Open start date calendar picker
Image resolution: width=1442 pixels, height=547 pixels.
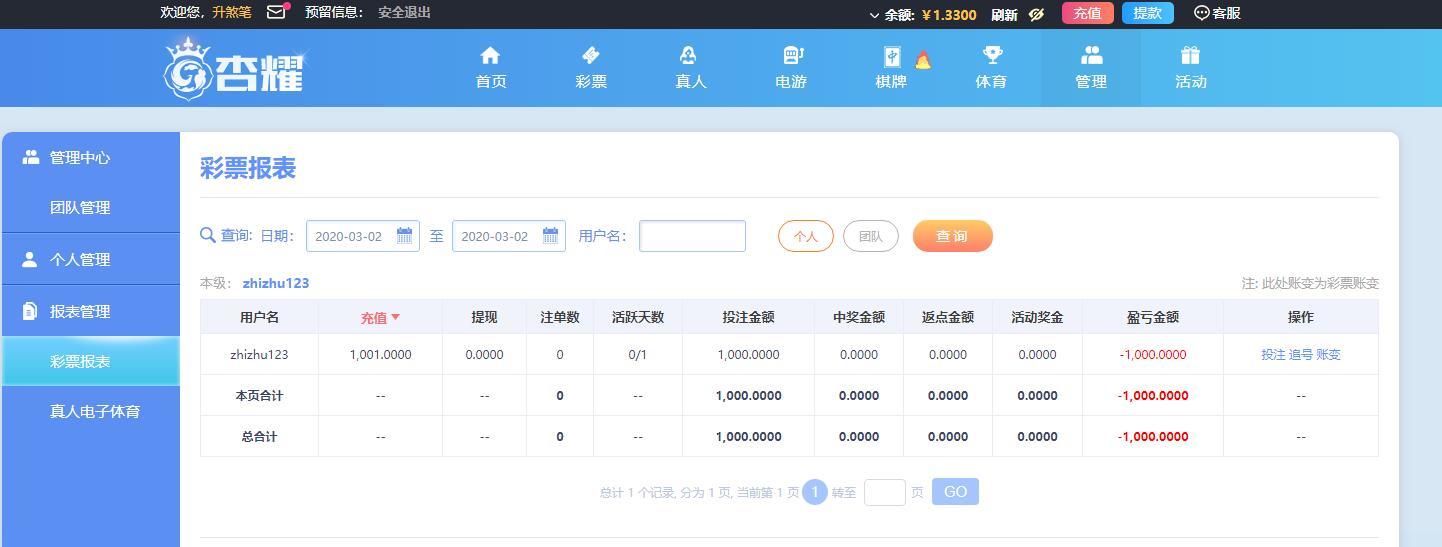[404, 236]
